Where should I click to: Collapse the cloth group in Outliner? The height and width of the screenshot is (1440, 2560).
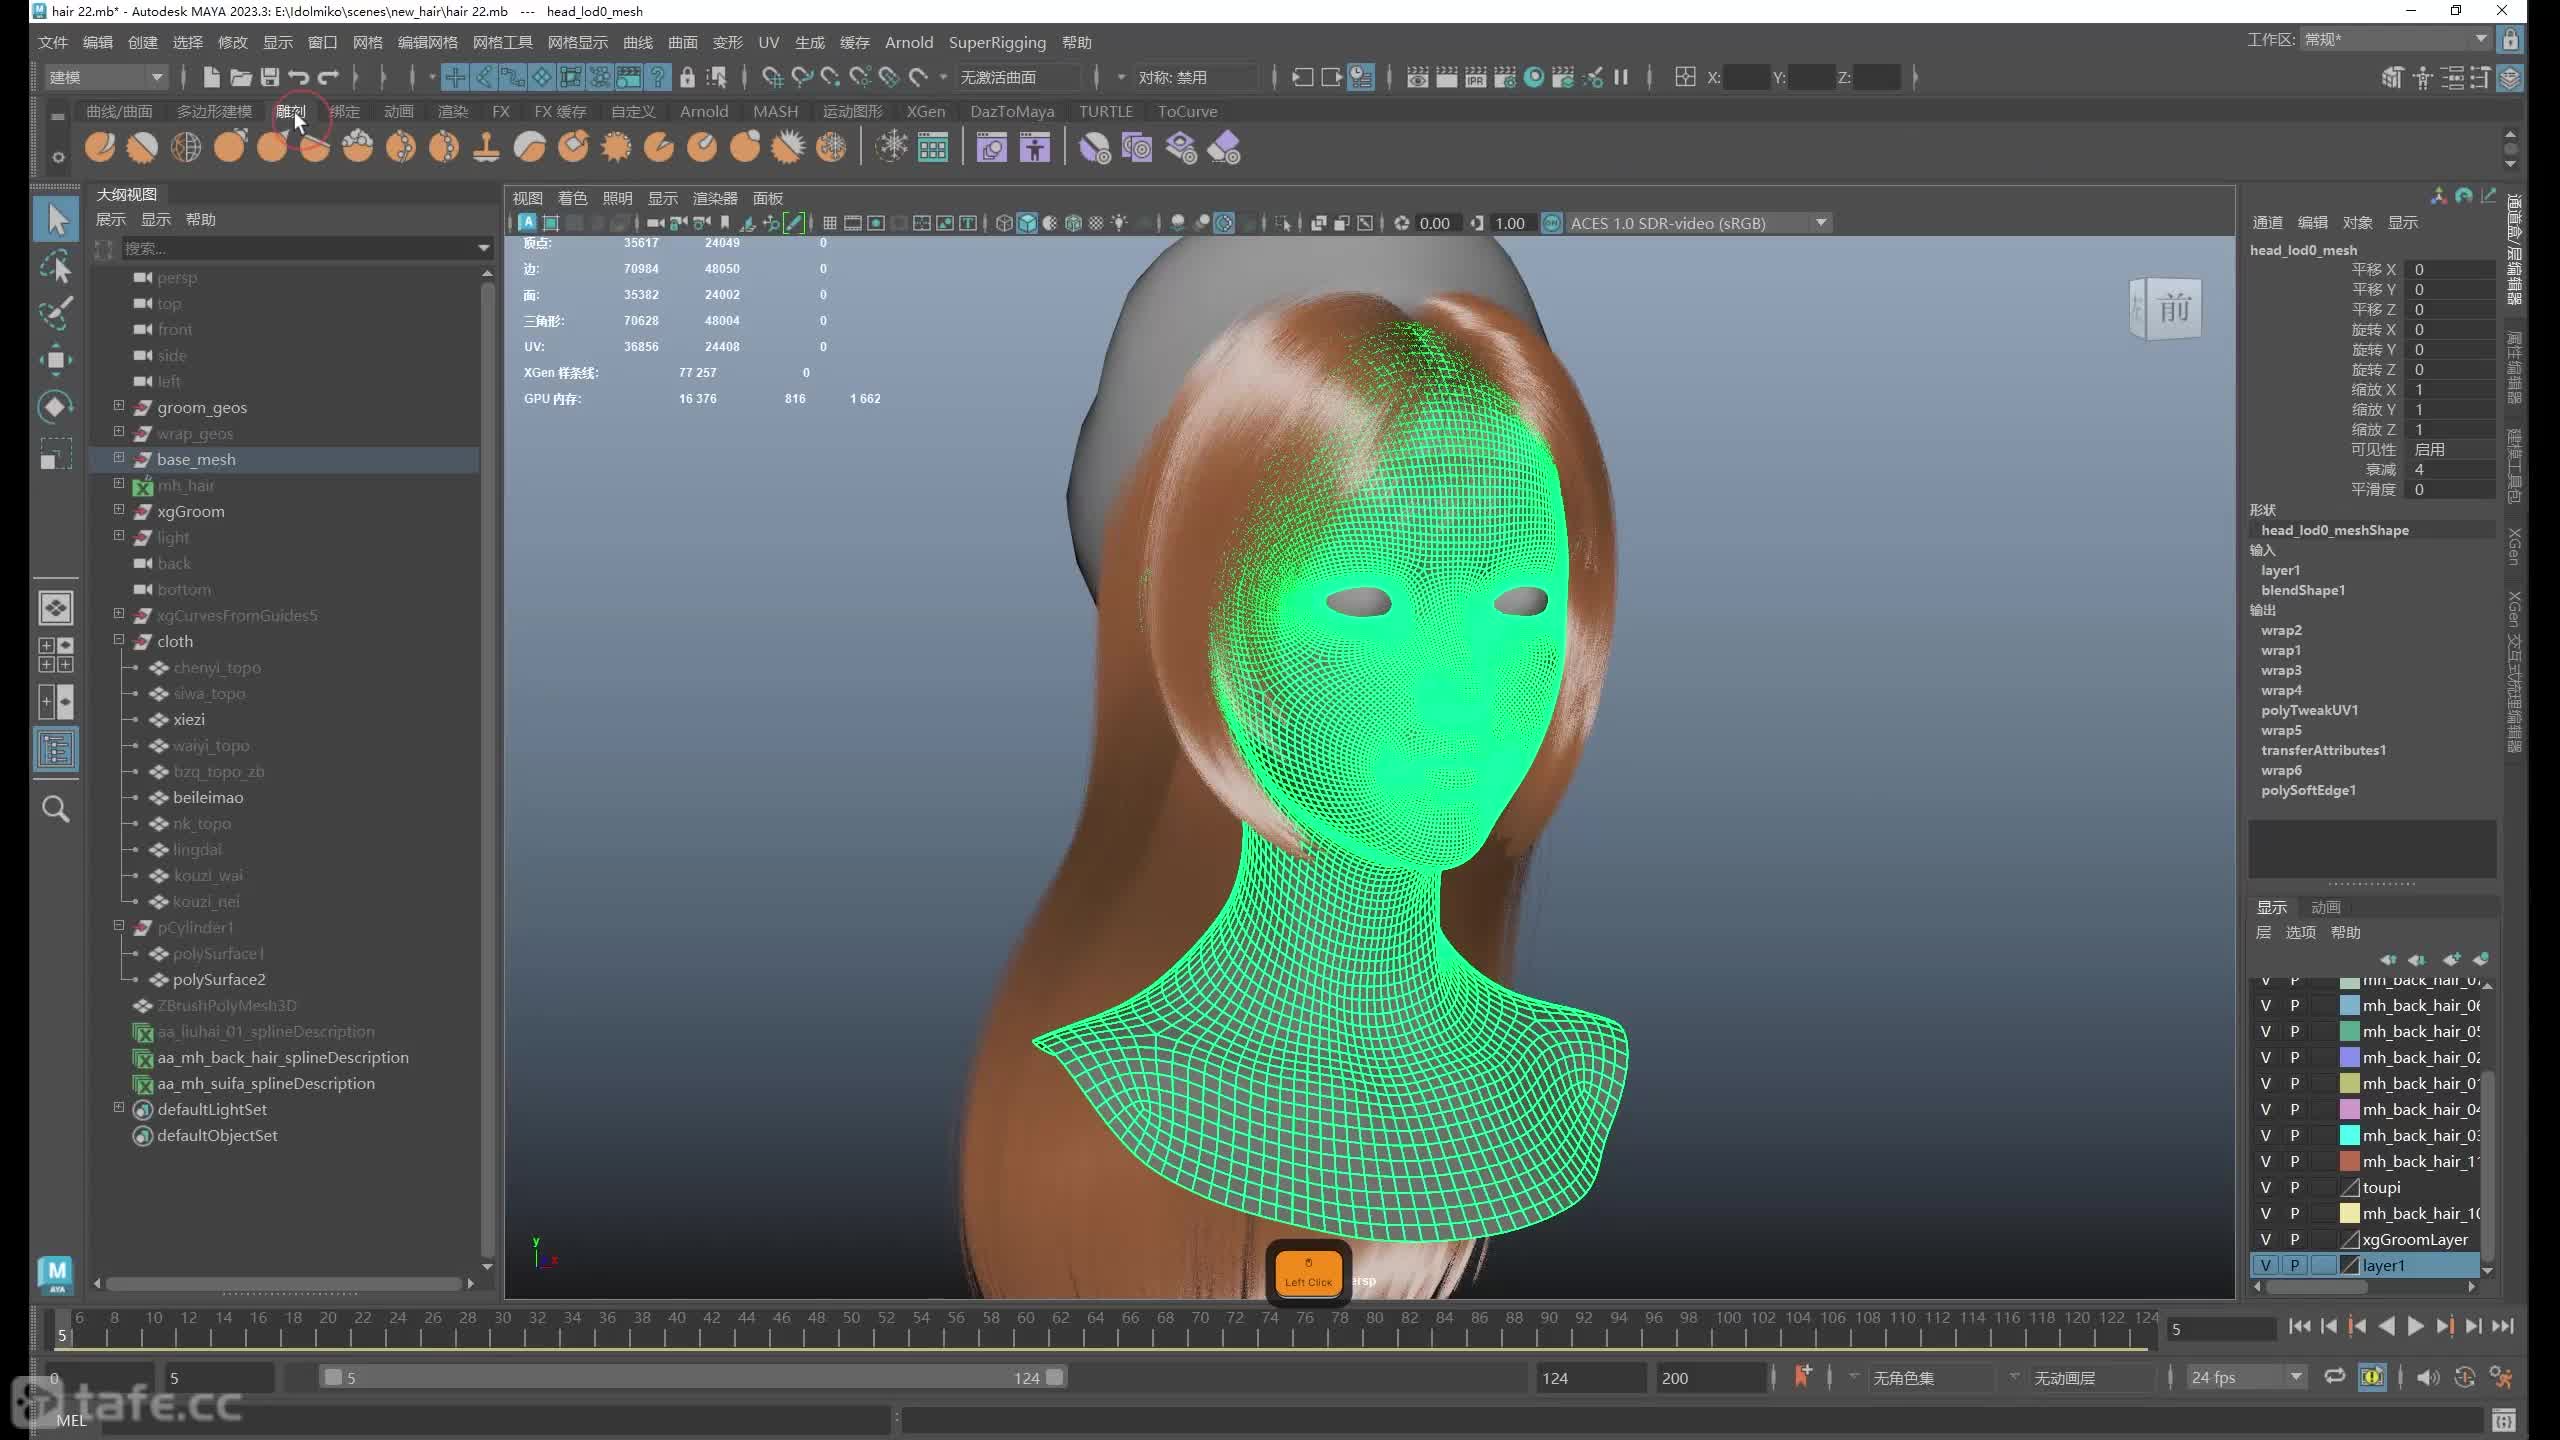119,640
